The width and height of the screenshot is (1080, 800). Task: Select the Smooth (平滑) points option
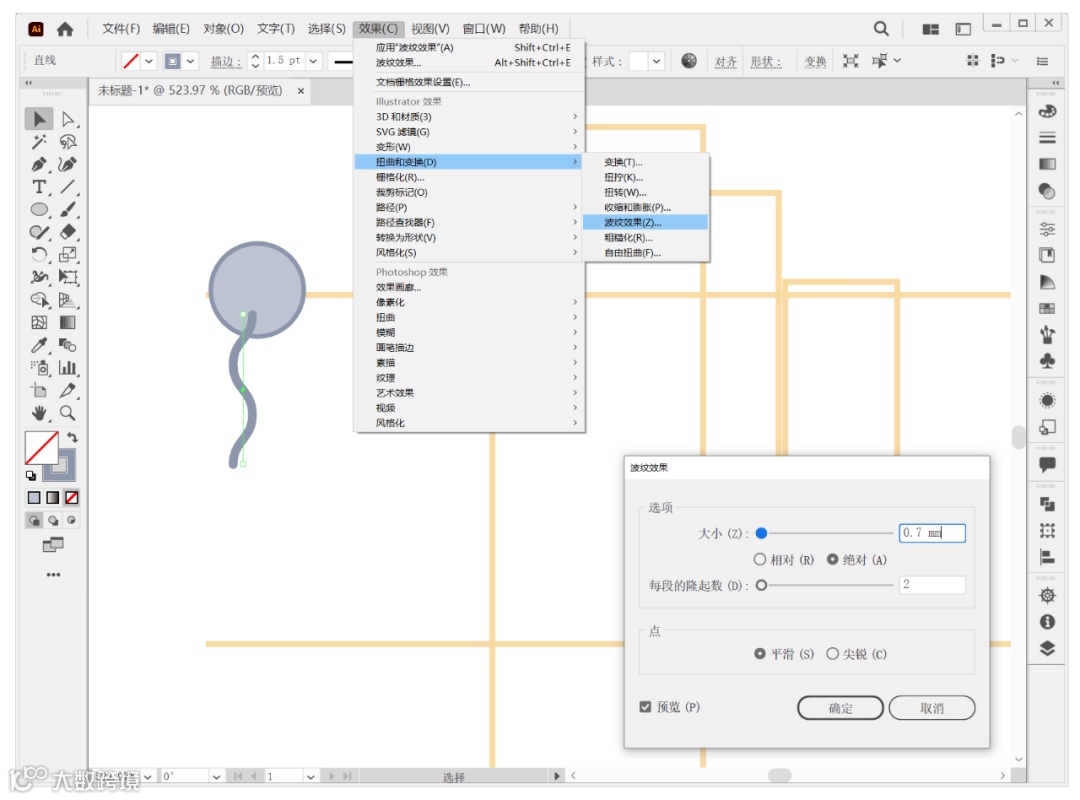760,653
